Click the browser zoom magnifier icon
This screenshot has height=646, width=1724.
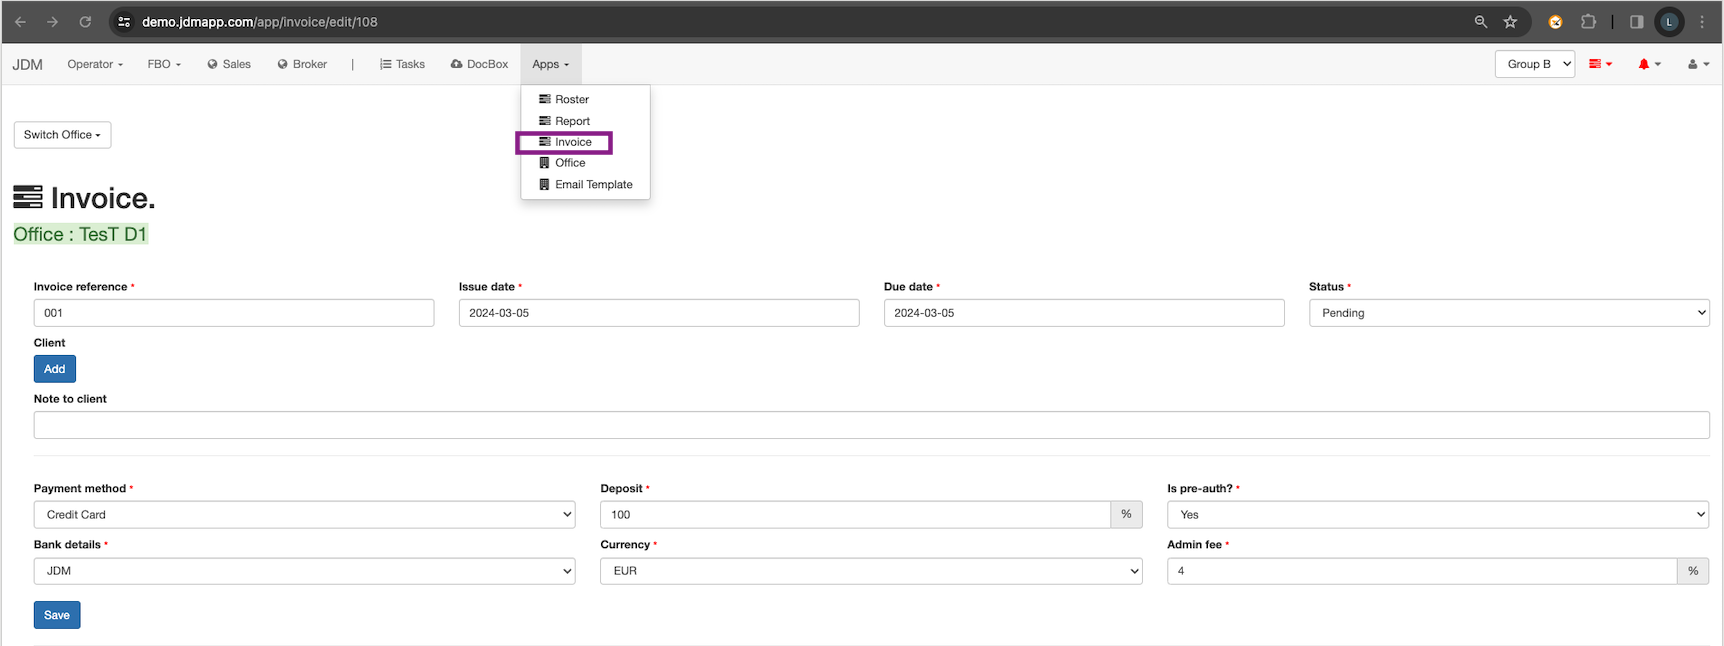pyautogui.click(x=1480, y=22)
